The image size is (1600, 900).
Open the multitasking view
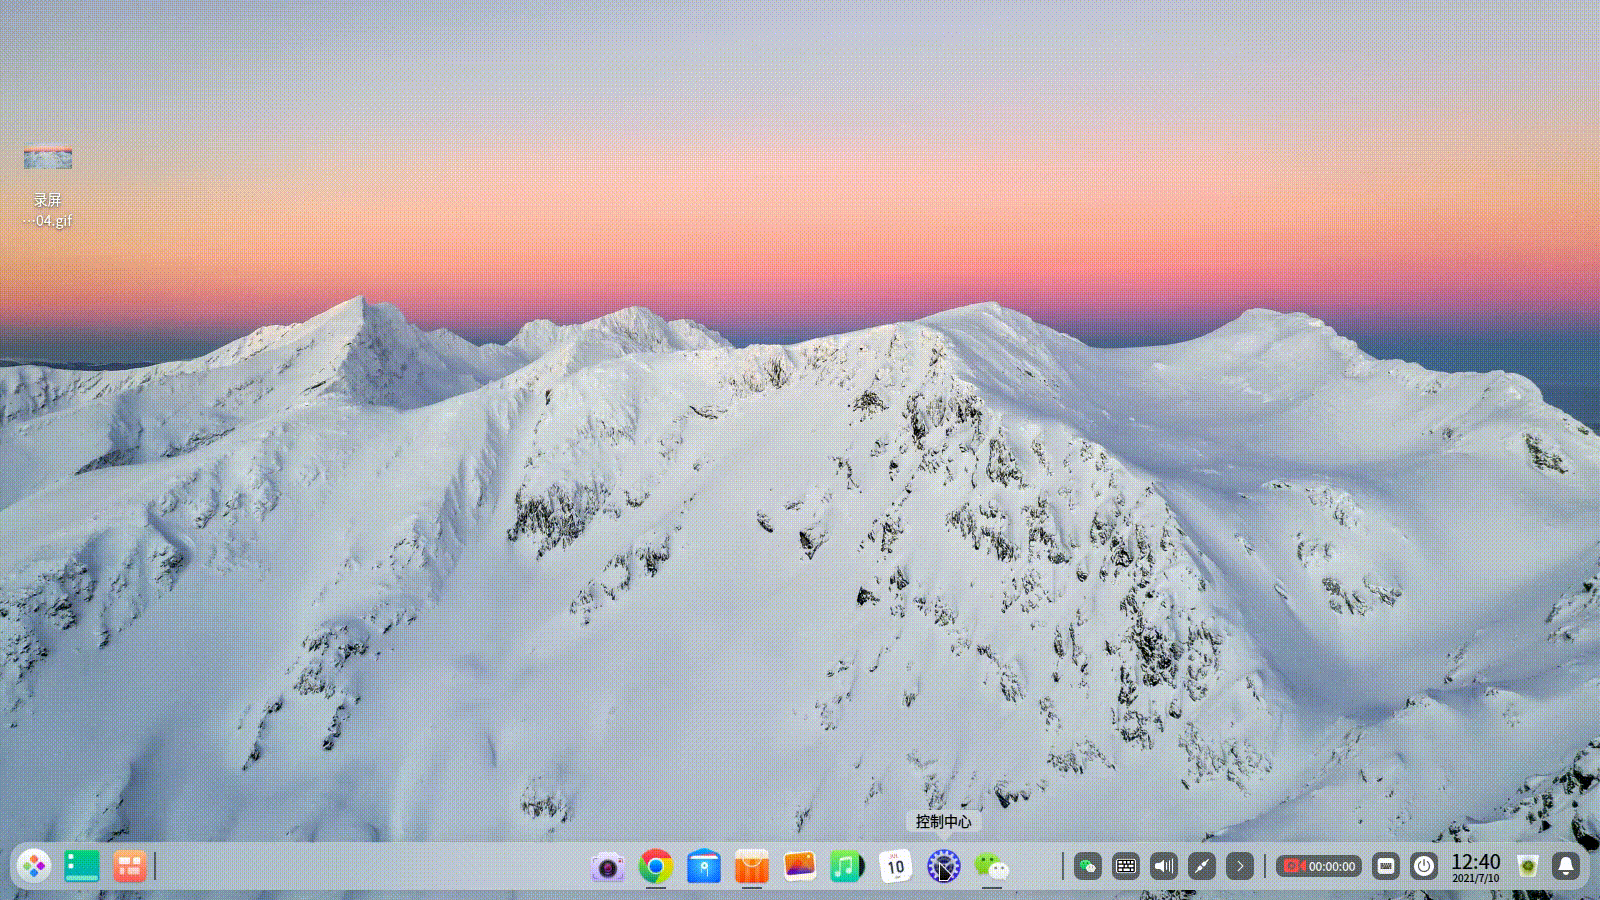130,866
